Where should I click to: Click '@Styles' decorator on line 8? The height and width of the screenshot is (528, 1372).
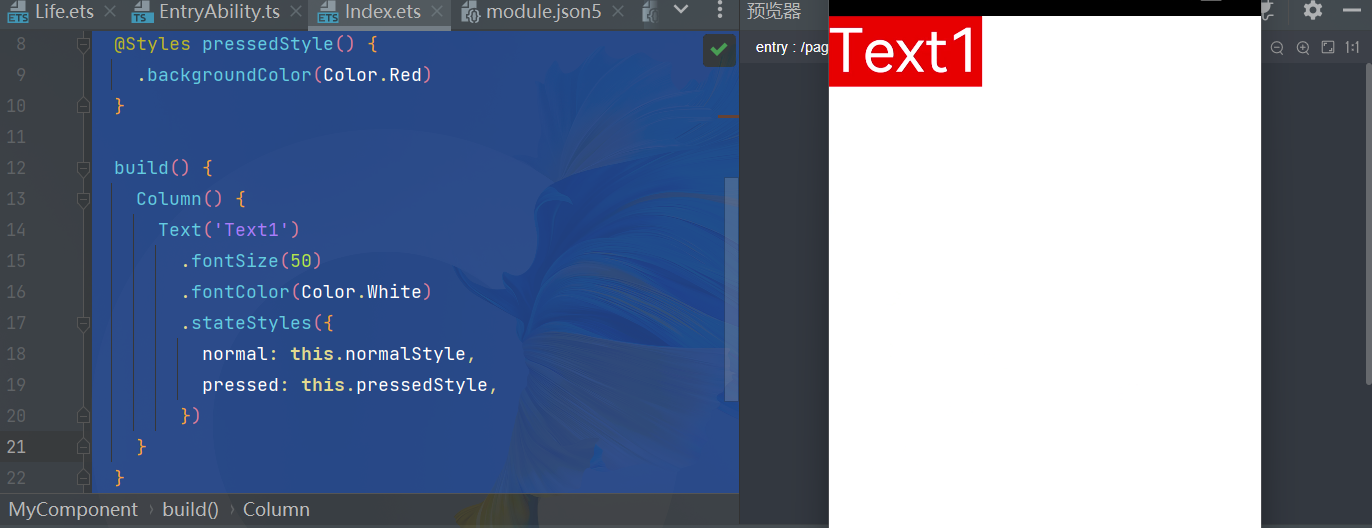pos(152,44)
